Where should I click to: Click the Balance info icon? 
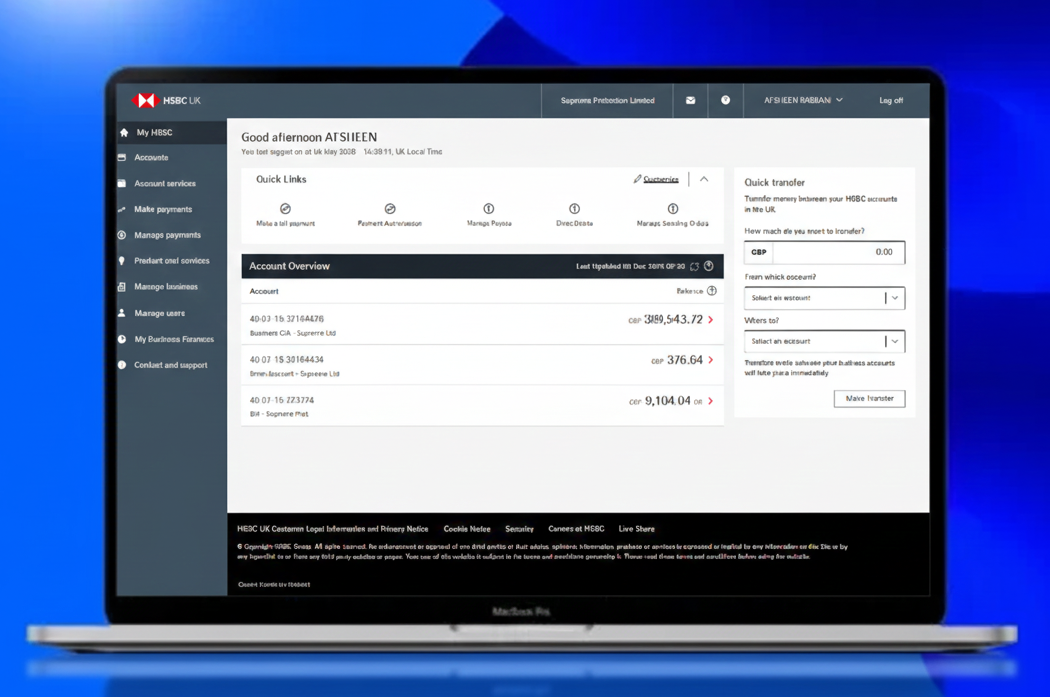coord(712,291)
